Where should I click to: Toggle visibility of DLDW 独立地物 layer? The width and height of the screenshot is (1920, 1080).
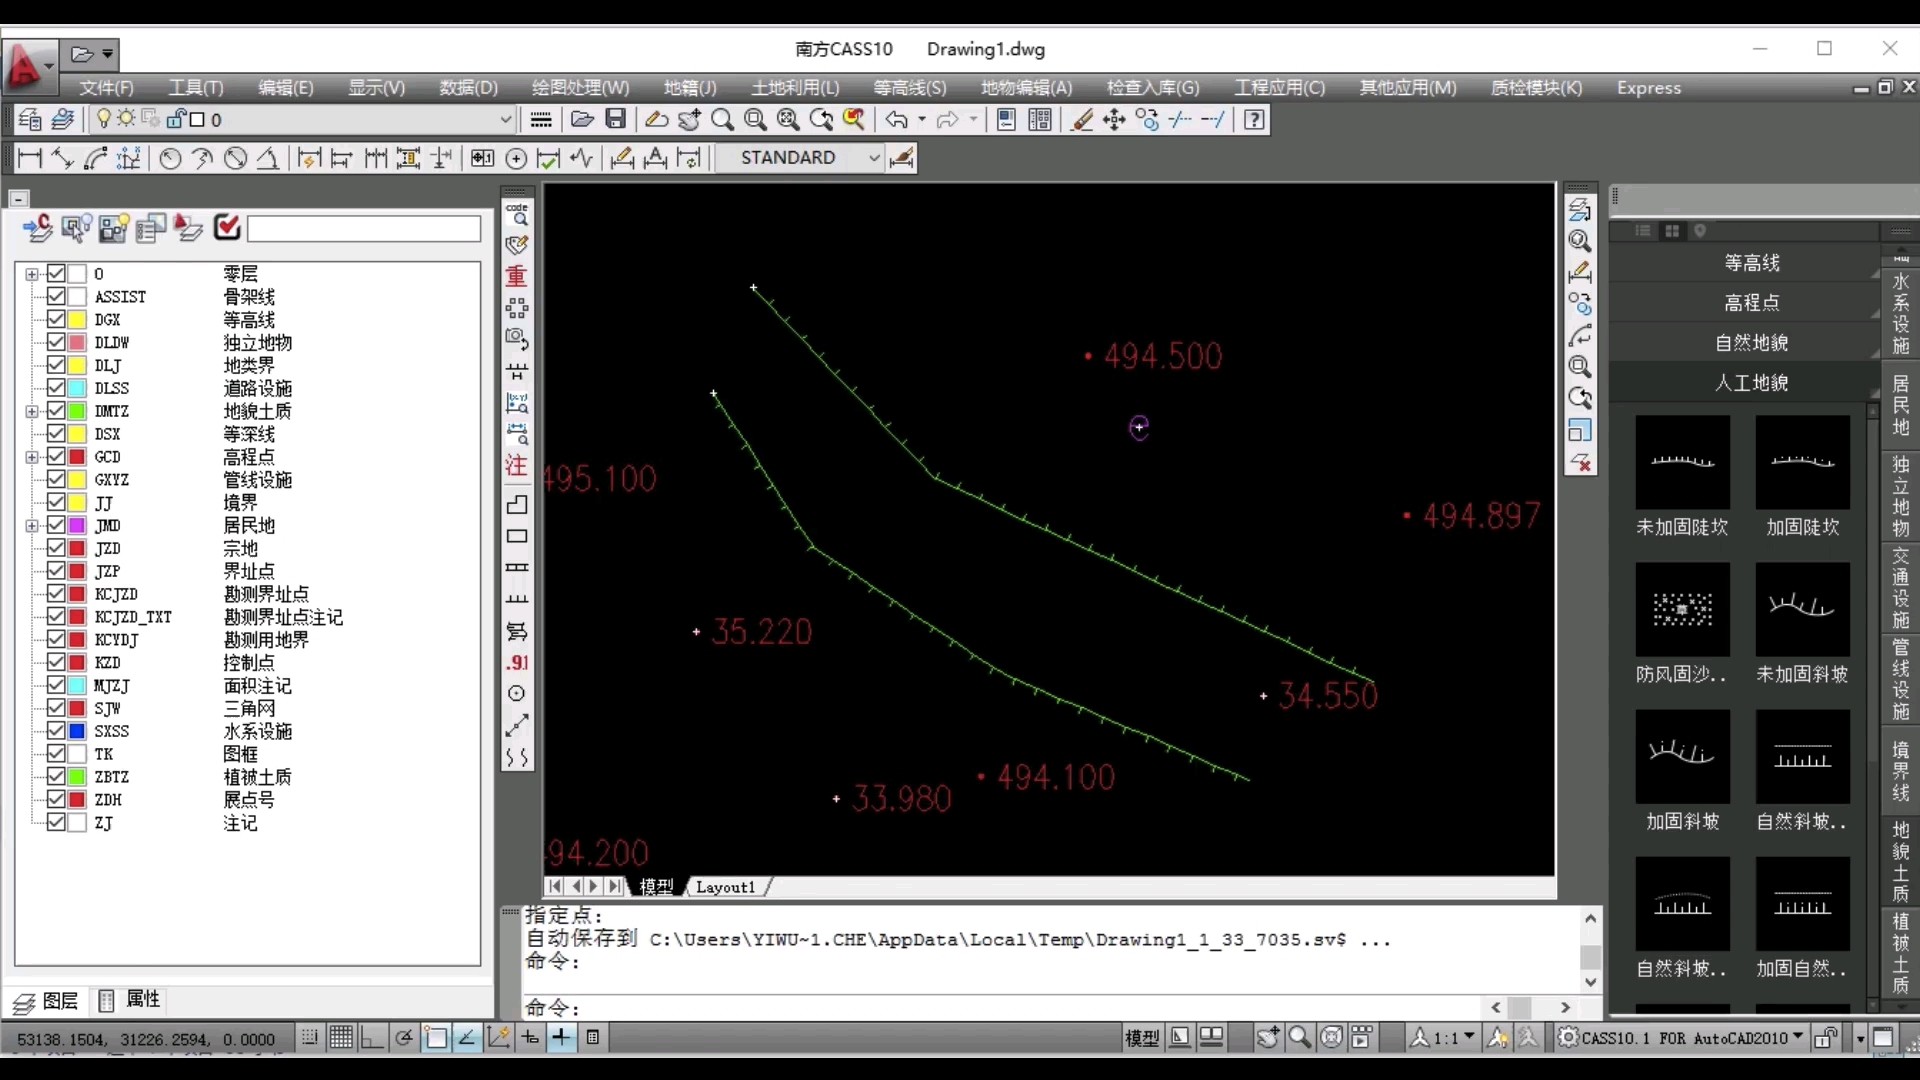[57, 343]
